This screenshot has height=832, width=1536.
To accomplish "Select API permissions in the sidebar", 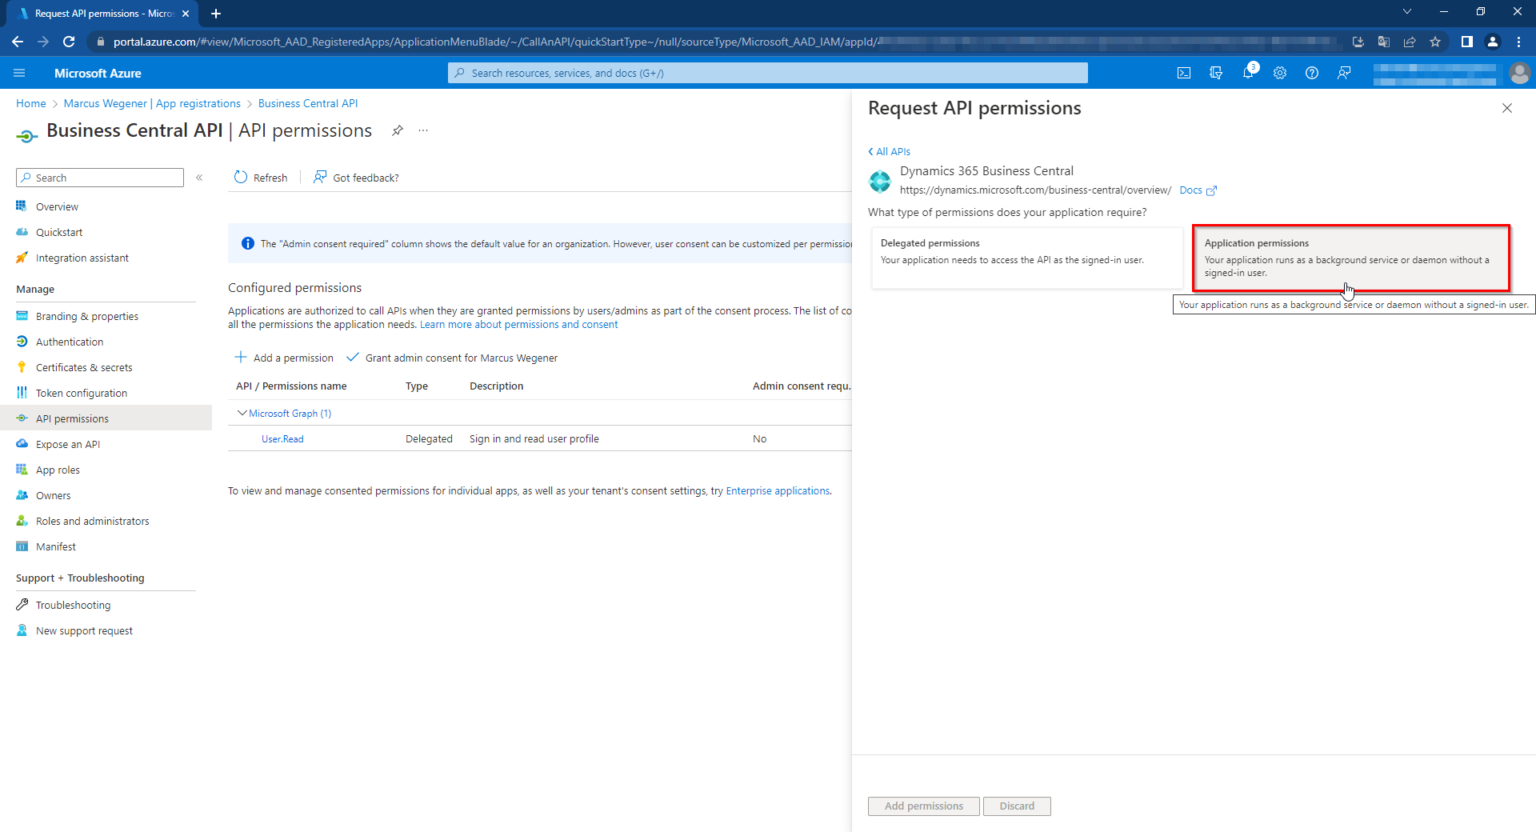I will [70, 418].
